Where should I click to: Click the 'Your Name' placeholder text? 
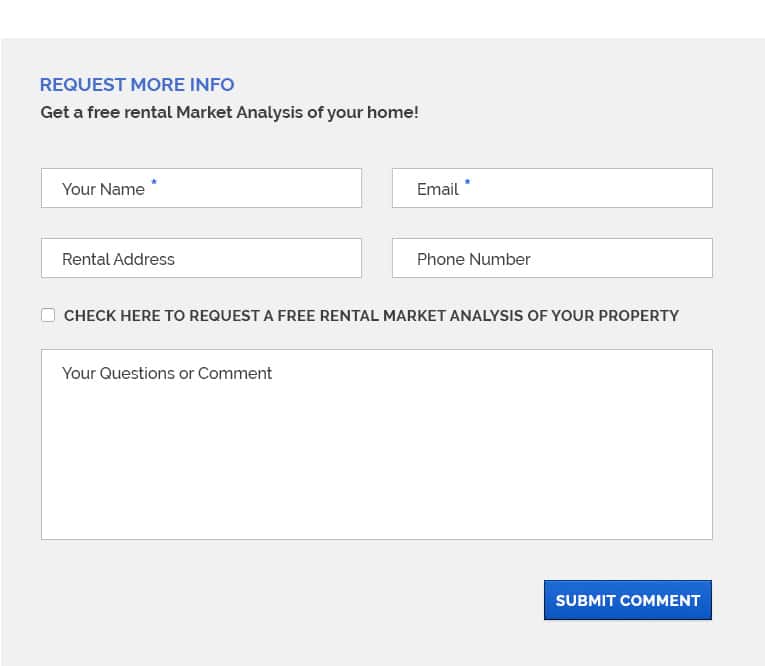click(x=103, y=189)
